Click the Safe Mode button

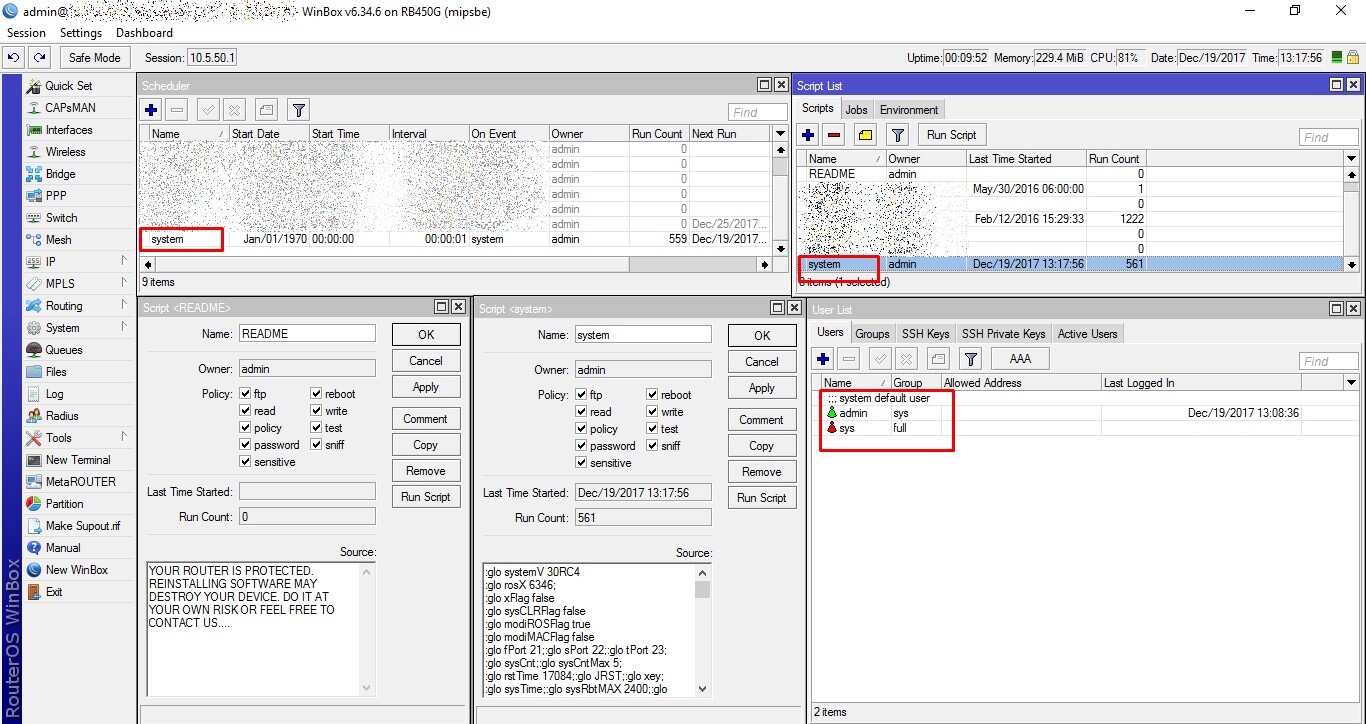tap(95, 58)
